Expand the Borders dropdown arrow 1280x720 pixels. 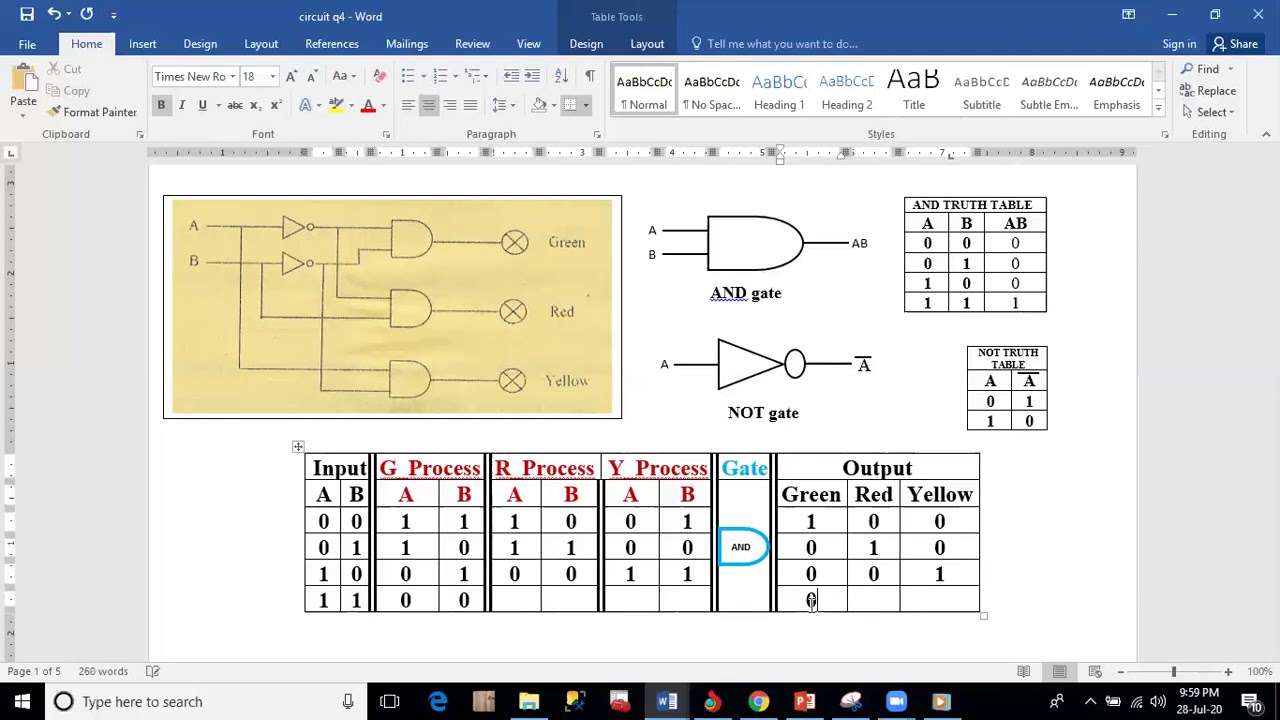click(586, 105)
